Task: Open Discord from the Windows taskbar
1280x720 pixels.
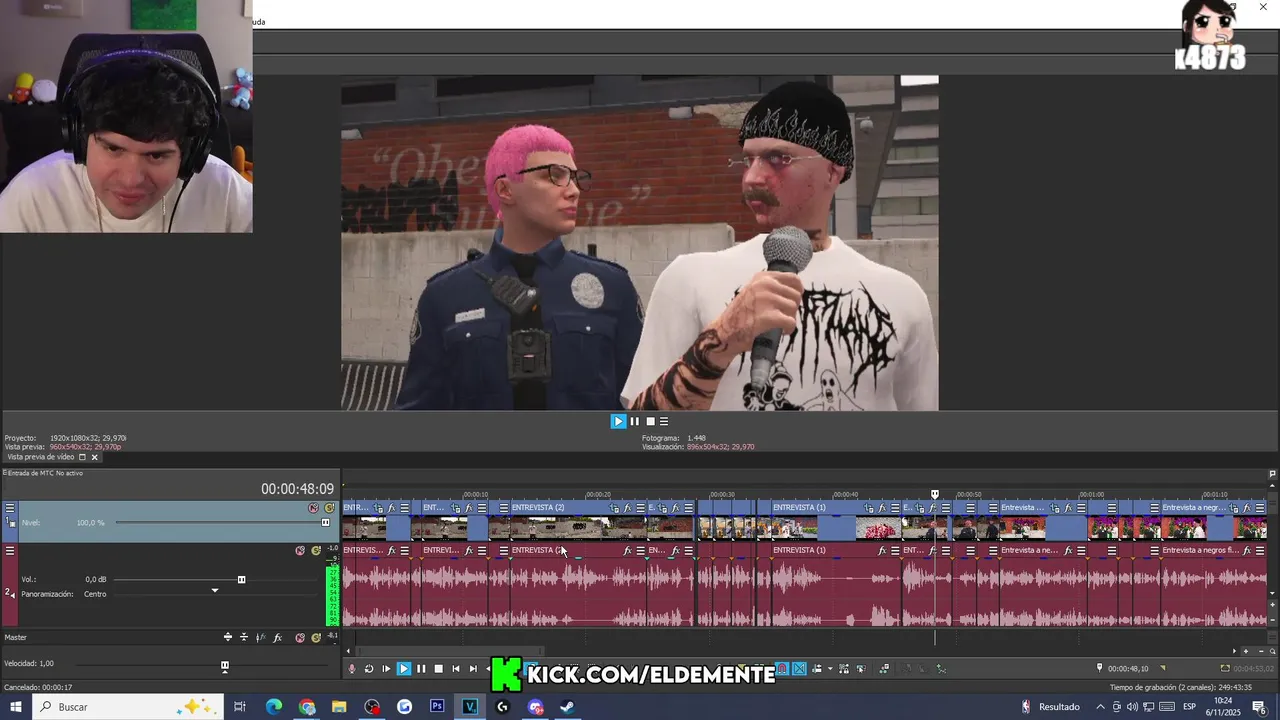Action: 535,706
